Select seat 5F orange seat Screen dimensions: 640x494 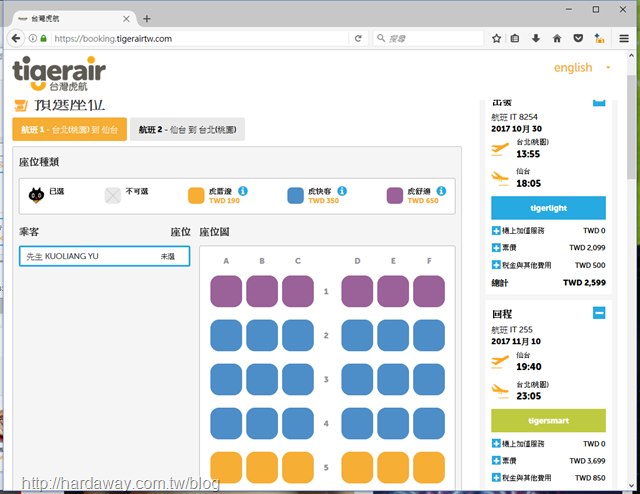[x=429, y=467]
